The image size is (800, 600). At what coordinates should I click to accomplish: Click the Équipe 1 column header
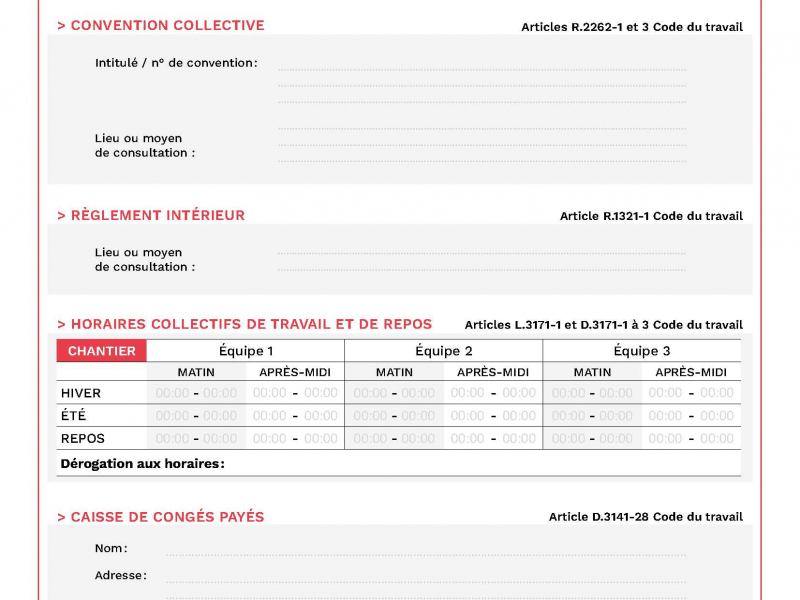246,351
